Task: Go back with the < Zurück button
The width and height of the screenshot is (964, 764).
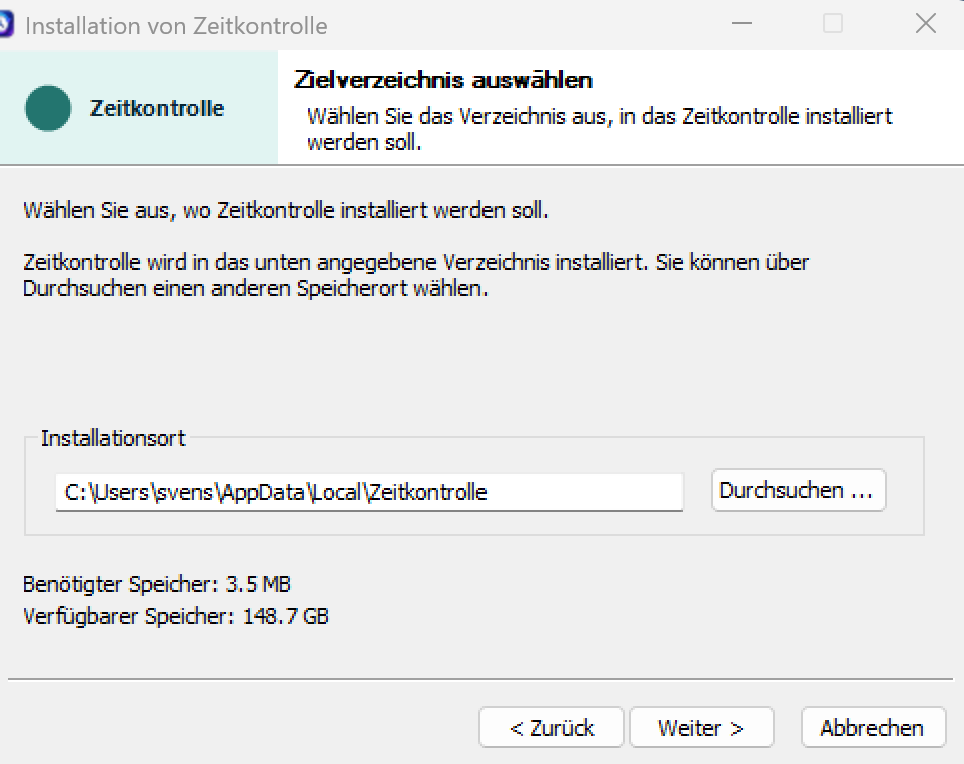Action: (x=551, y=727)
